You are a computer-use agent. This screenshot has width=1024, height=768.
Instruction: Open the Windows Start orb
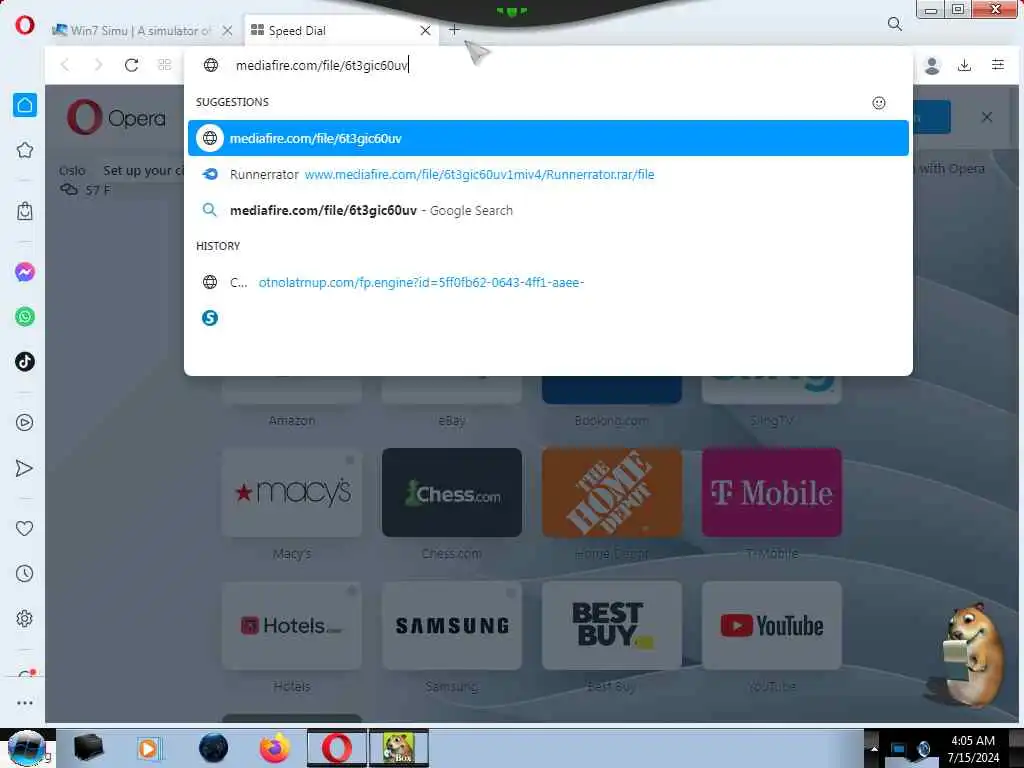click(26, 748)
